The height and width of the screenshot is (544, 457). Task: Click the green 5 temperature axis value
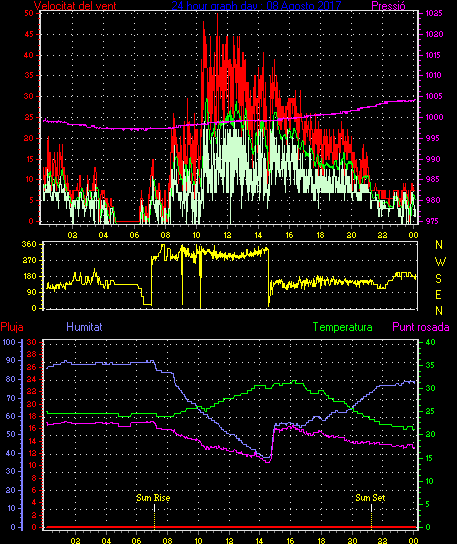tap(428, 504)
